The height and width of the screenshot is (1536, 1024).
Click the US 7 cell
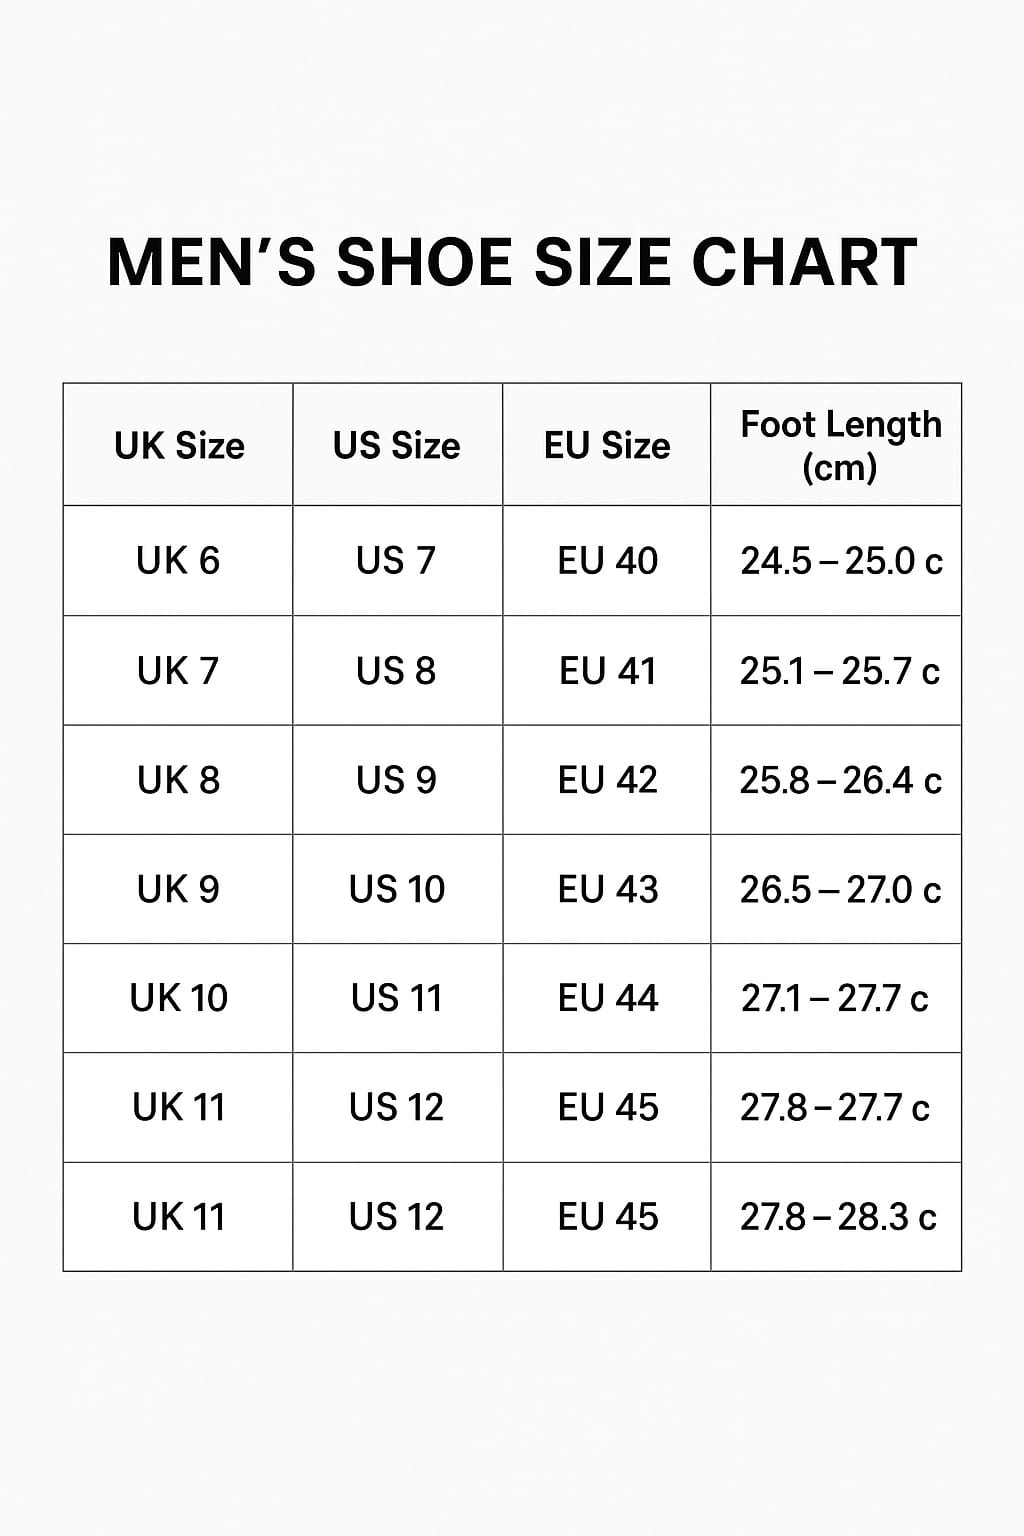tap(397, 561)
